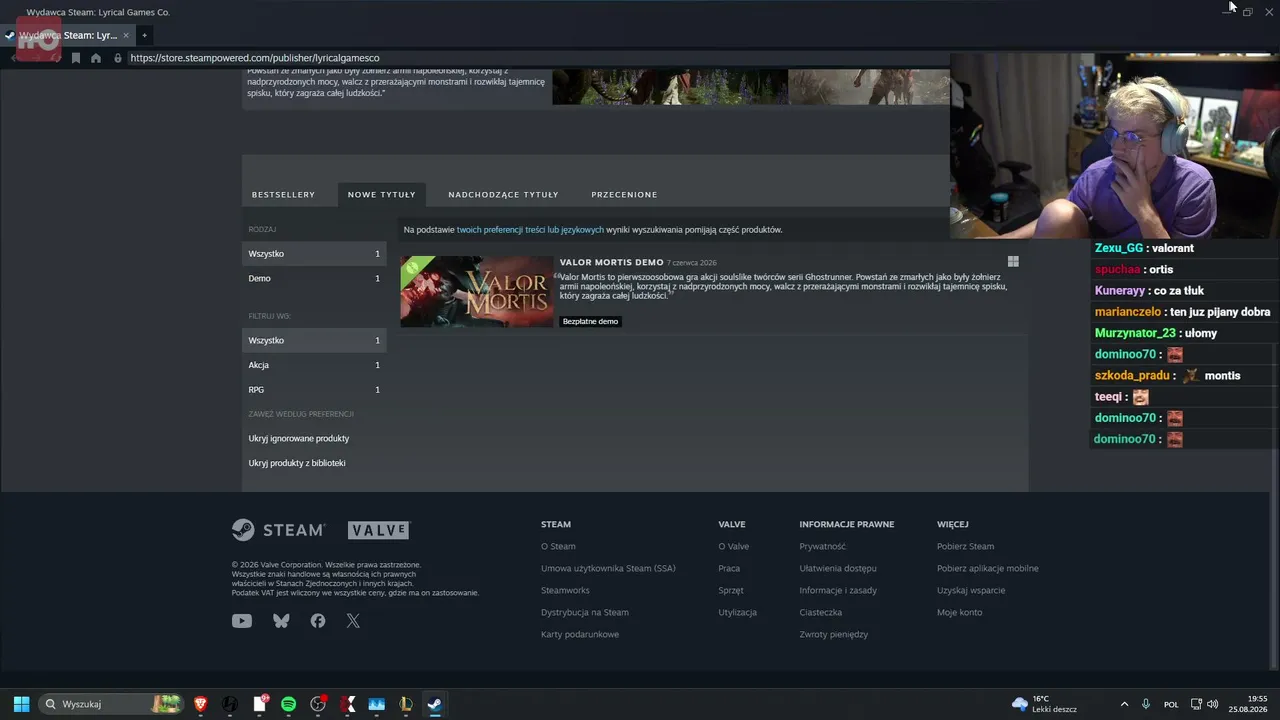Click the microphone icon in system tray

pos(1146,704)
